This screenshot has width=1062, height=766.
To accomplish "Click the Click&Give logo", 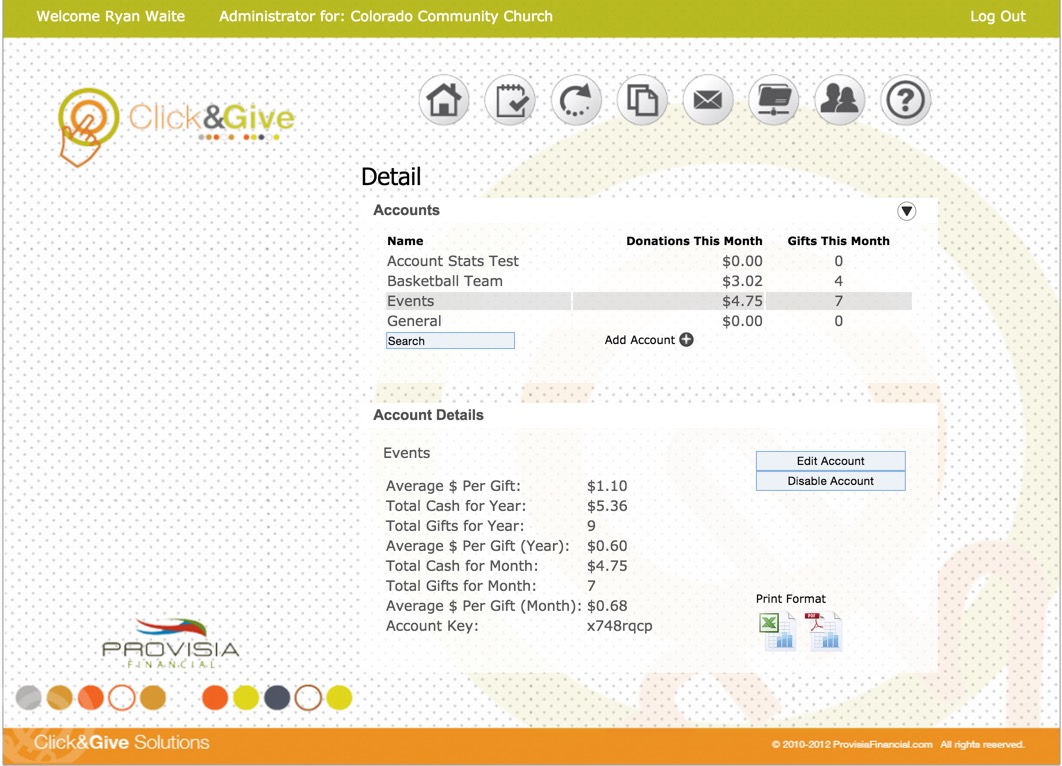I will pos(176,126).
